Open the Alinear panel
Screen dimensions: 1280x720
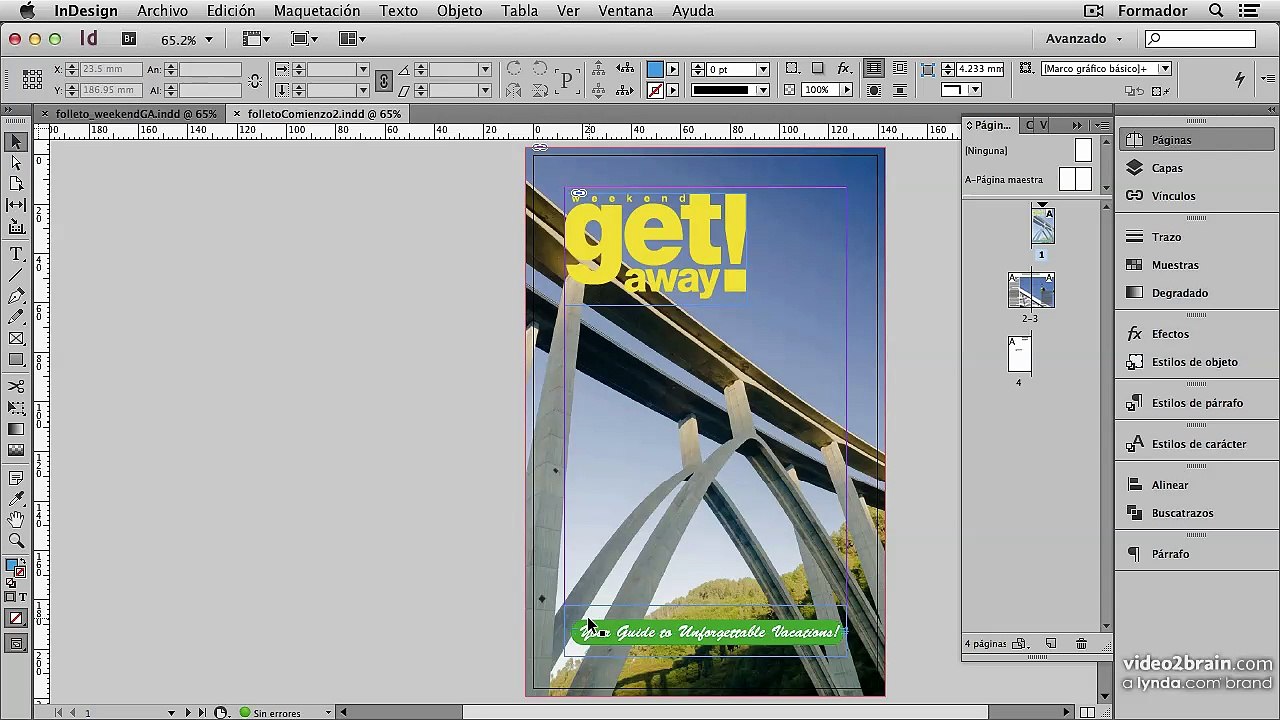pos(1196,485)
